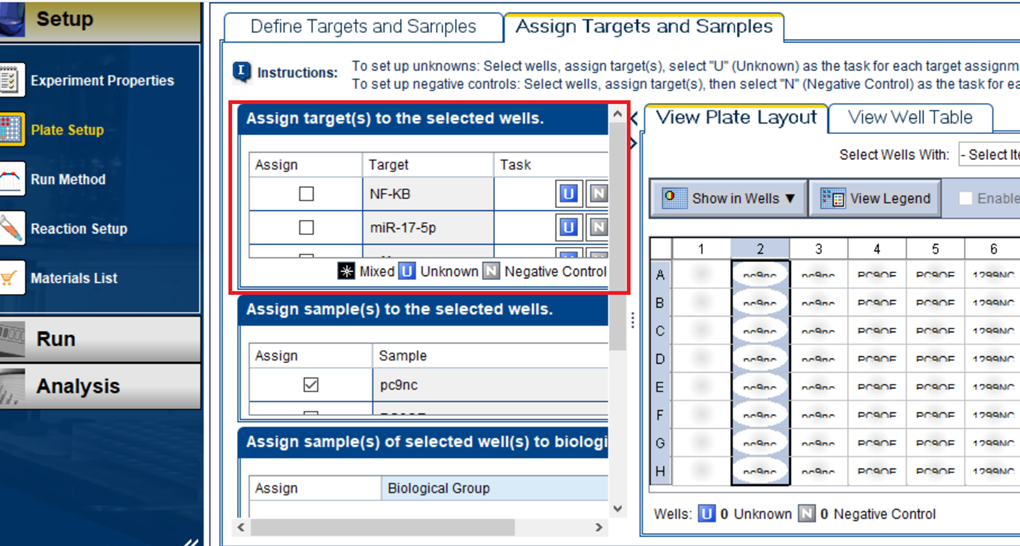
Task: Expand the Setup section header
Action: coord(101,21)
